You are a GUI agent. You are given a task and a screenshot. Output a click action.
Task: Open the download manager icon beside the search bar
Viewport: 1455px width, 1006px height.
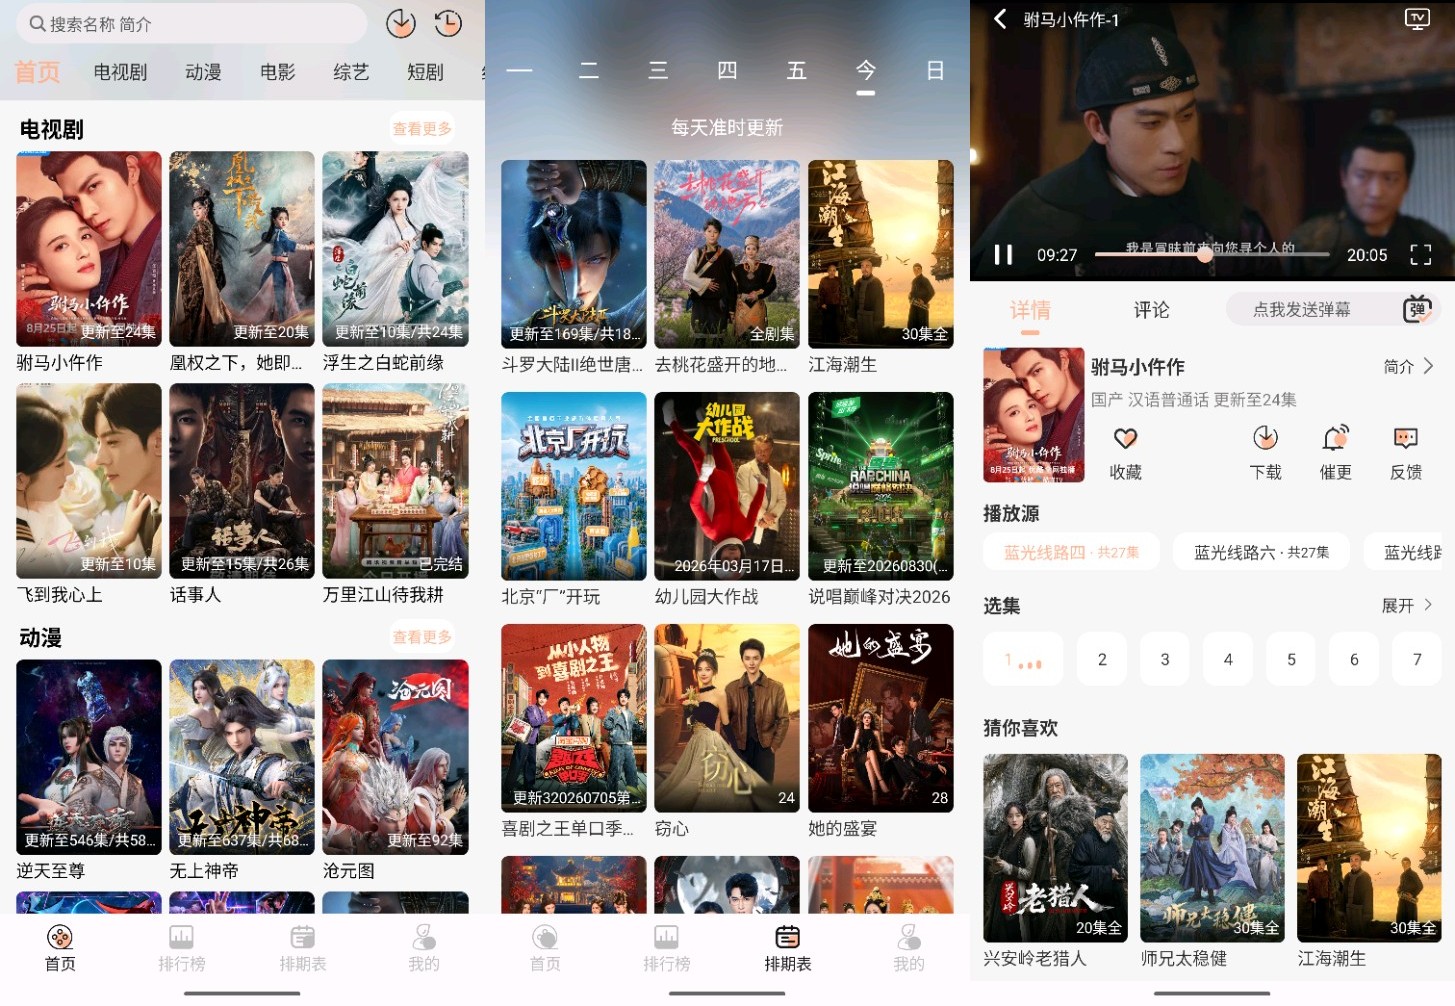coord(401,23)
